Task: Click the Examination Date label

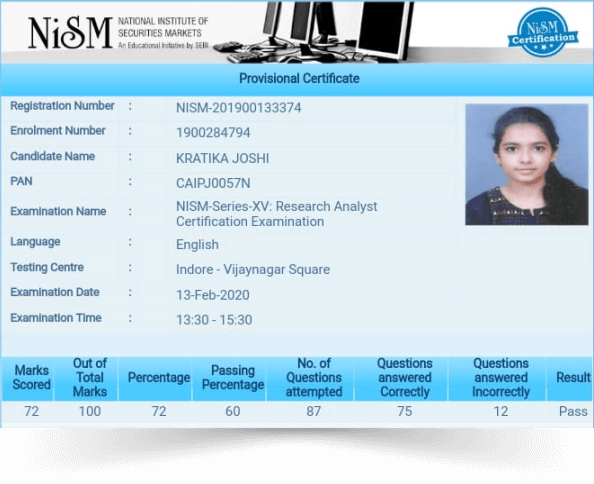Action: pyautogui.click(x=55, y=292)
